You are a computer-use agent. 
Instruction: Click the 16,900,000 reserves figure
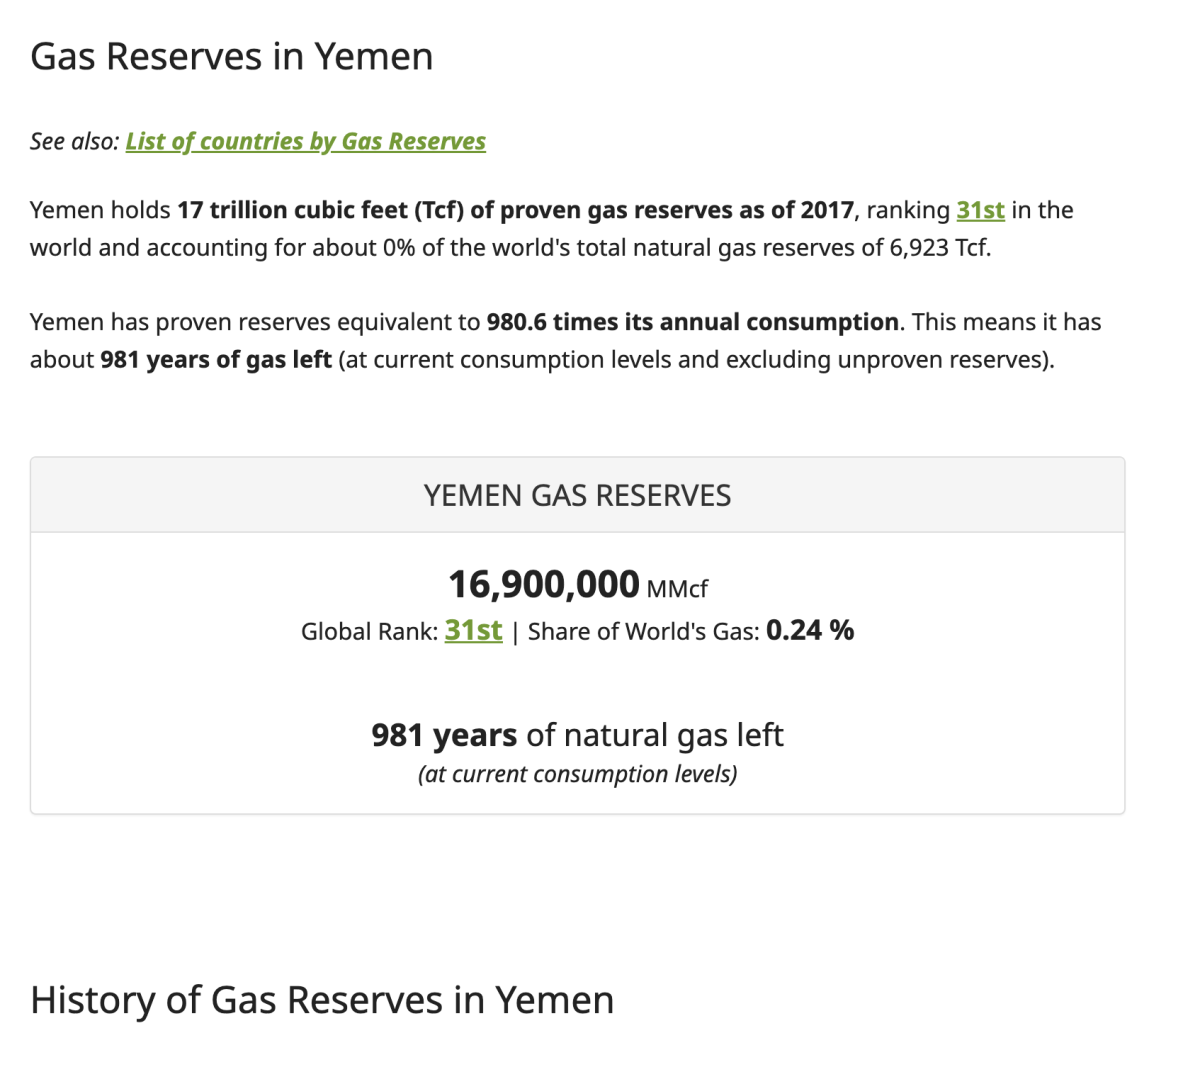(543, 584)
